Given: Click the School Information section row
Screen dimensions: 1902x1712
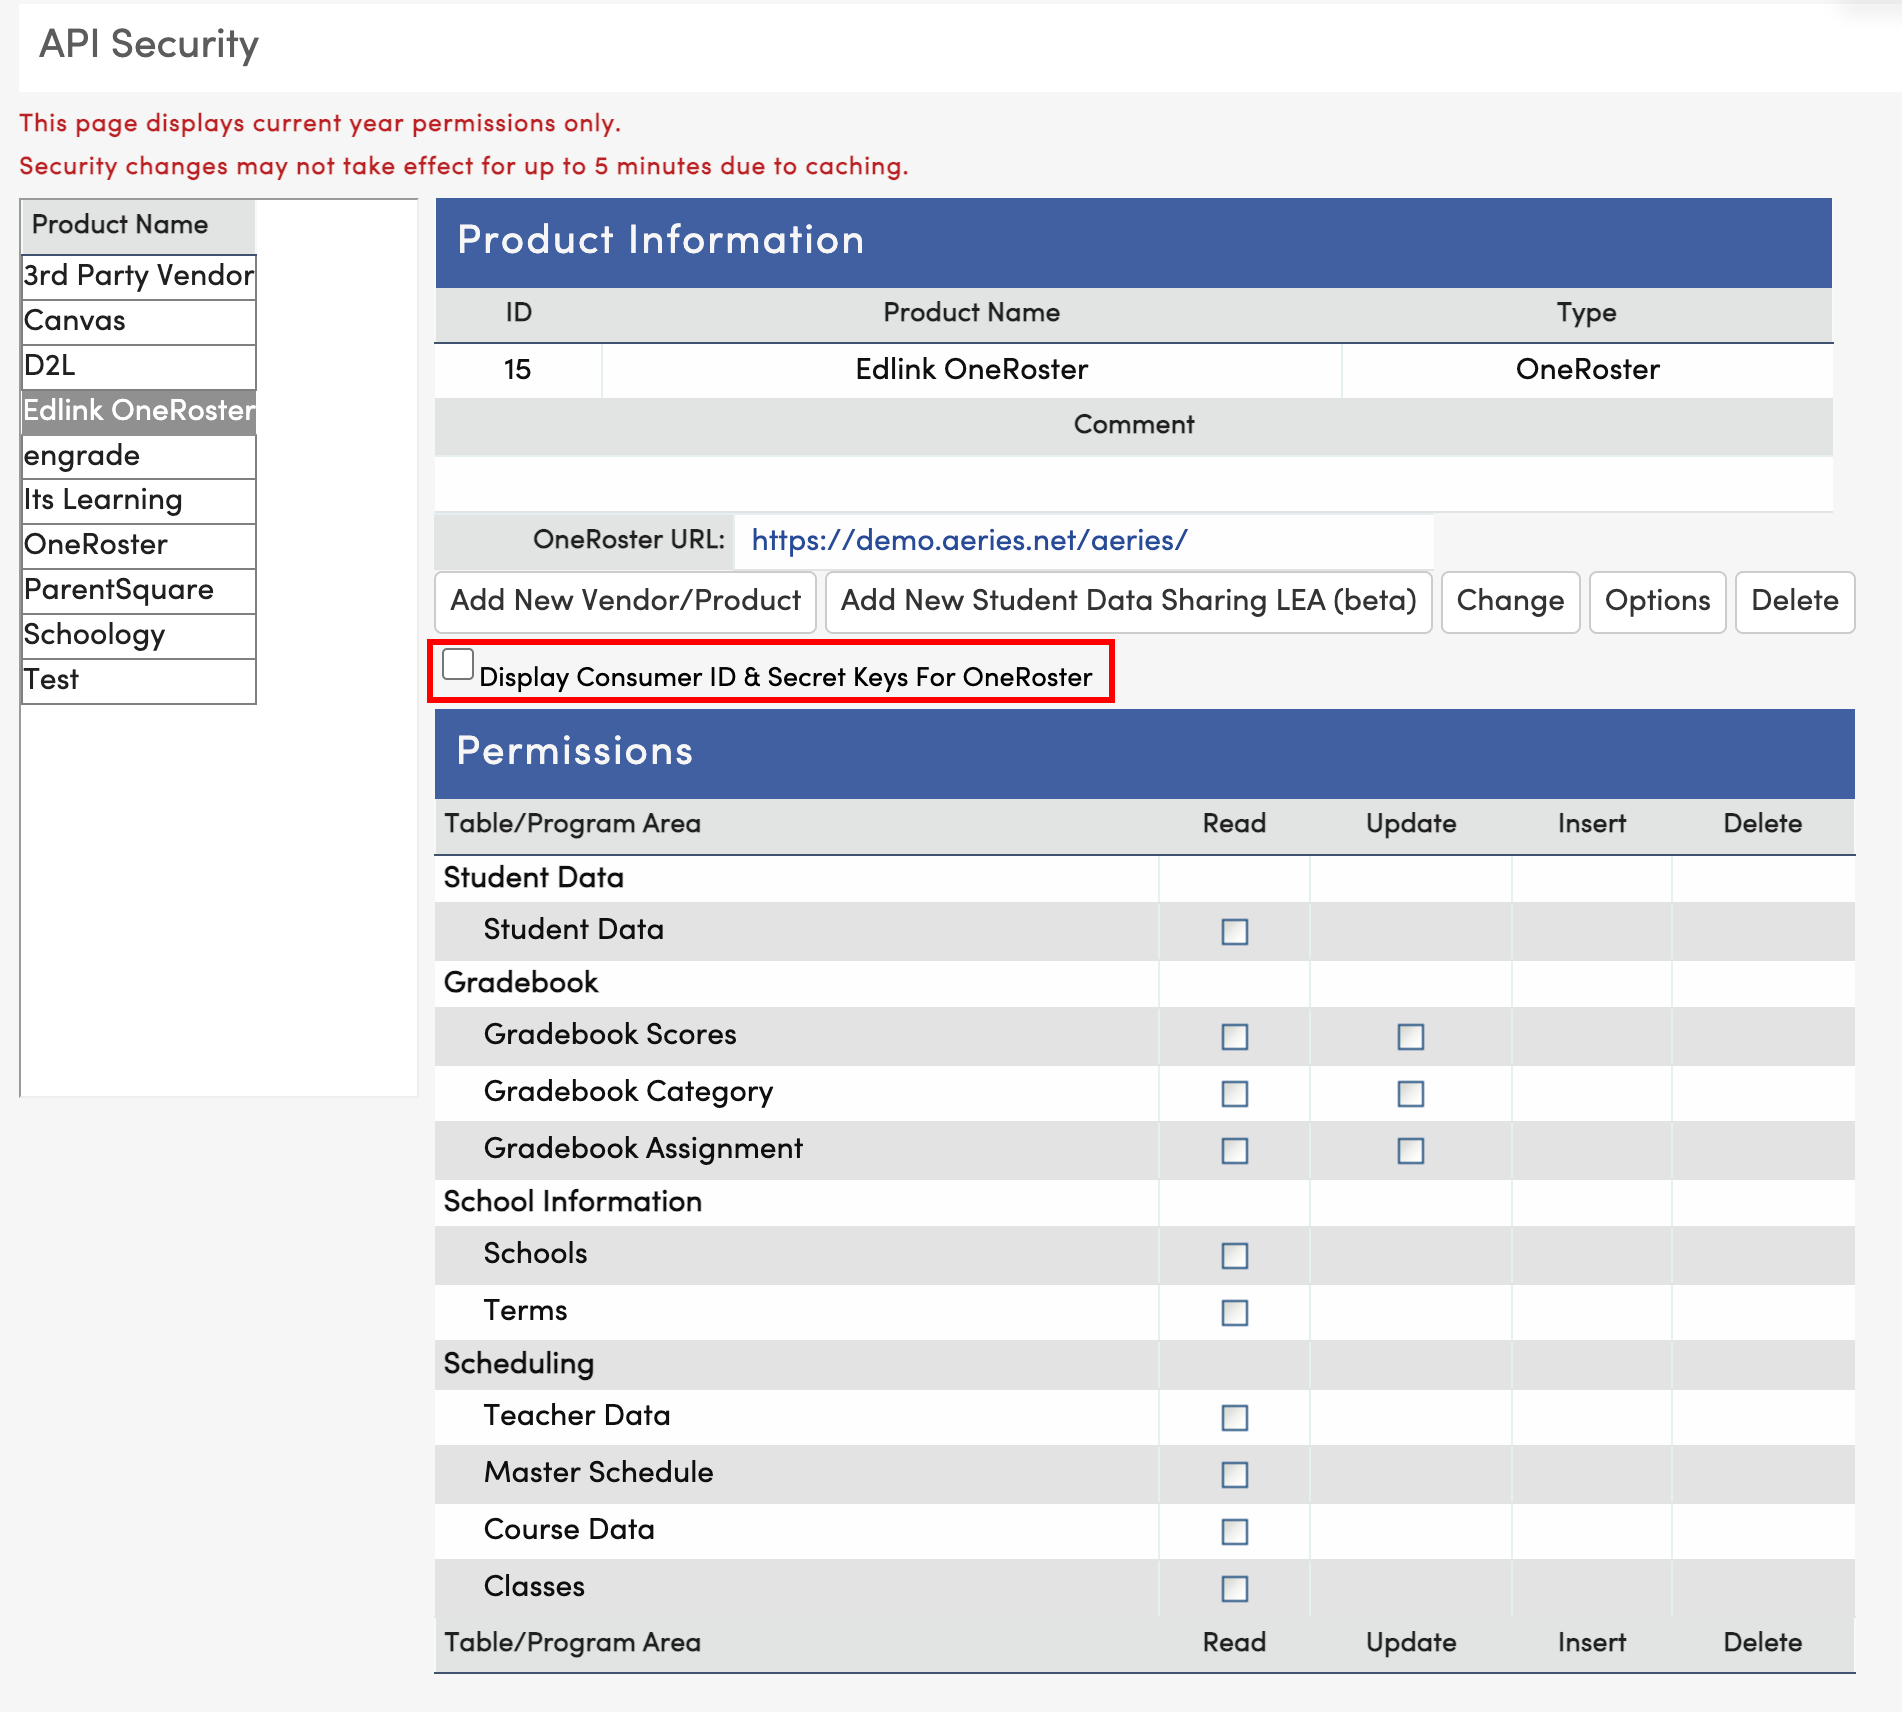Looking at the screenshot, I should click(x=1145, y=1202).
